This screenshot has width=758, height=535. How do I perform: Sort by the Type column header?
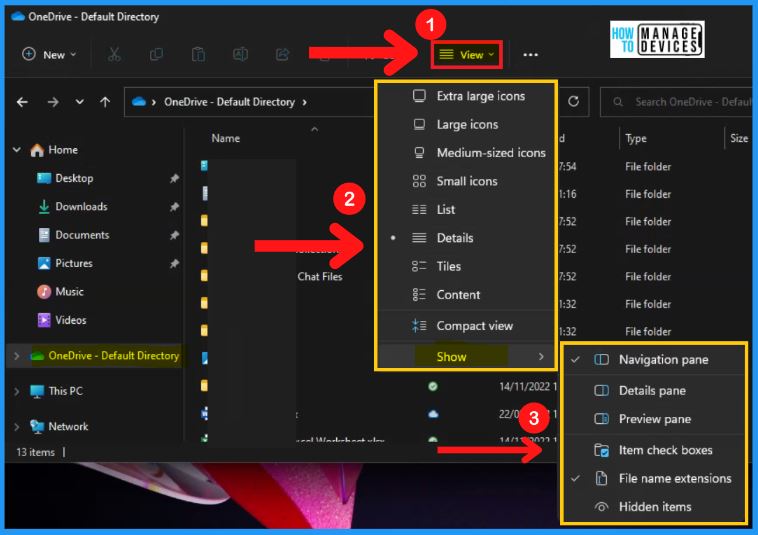636,139
